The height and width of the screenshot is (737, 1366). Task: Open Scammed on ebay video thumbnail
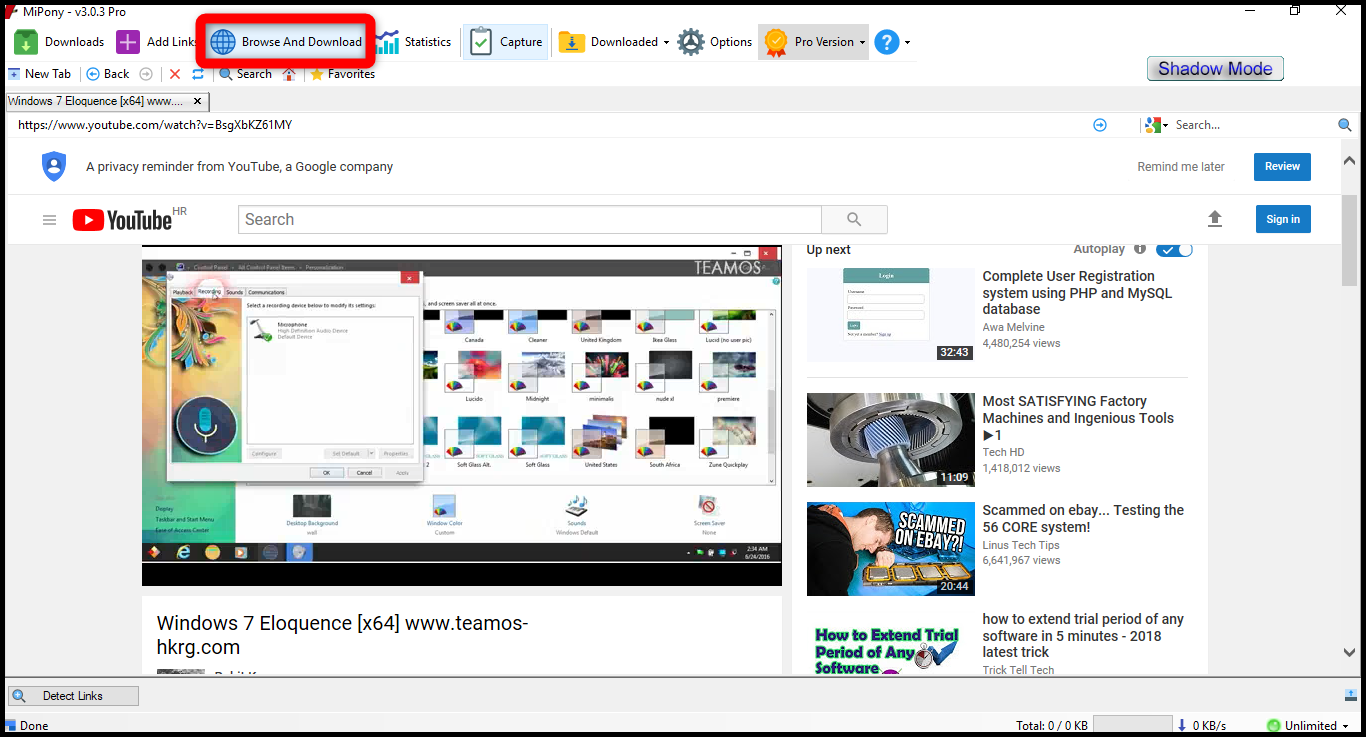coord(891,549)
